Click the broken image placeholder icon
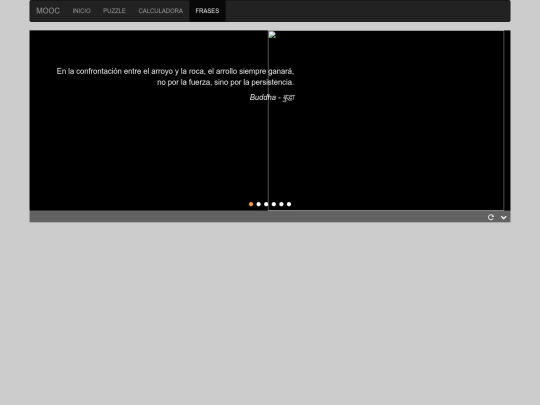 [x=272, y=34]
